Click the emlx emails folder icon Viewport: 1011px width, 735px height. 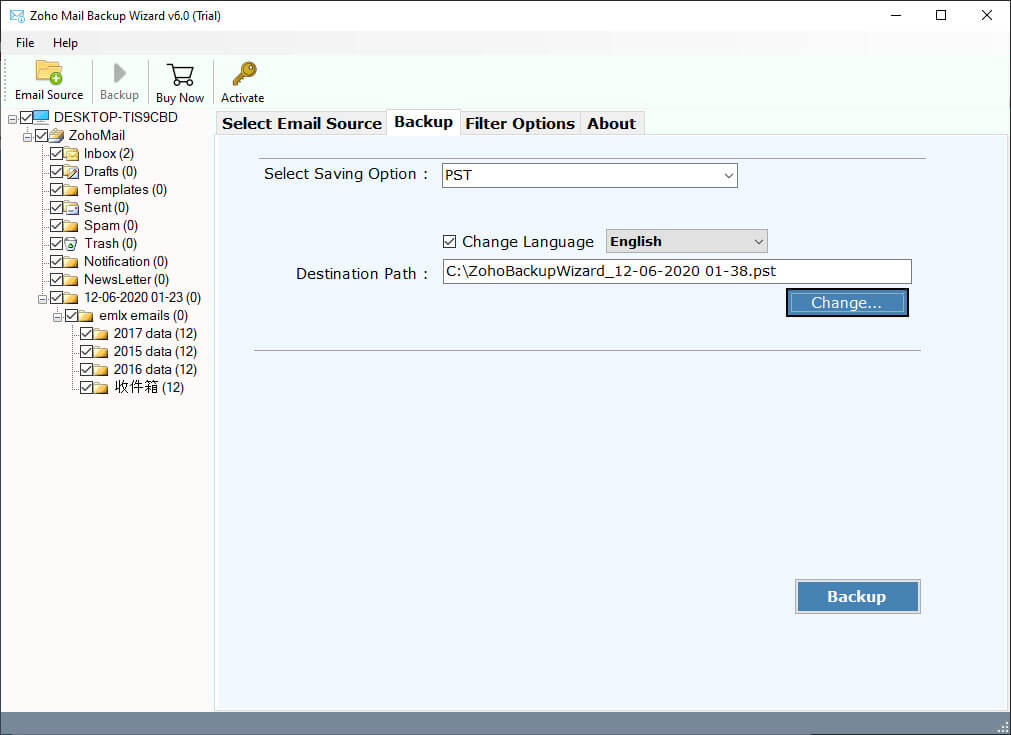[86, 316]
